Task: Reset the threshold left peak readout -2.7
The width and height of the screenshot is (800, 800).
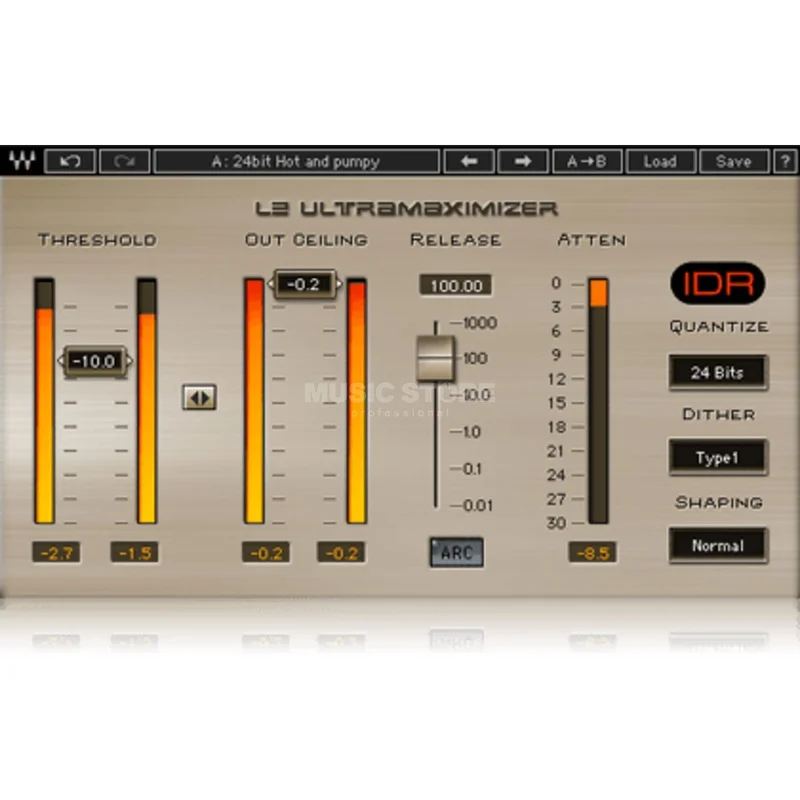Action: (x=56, y=553)
